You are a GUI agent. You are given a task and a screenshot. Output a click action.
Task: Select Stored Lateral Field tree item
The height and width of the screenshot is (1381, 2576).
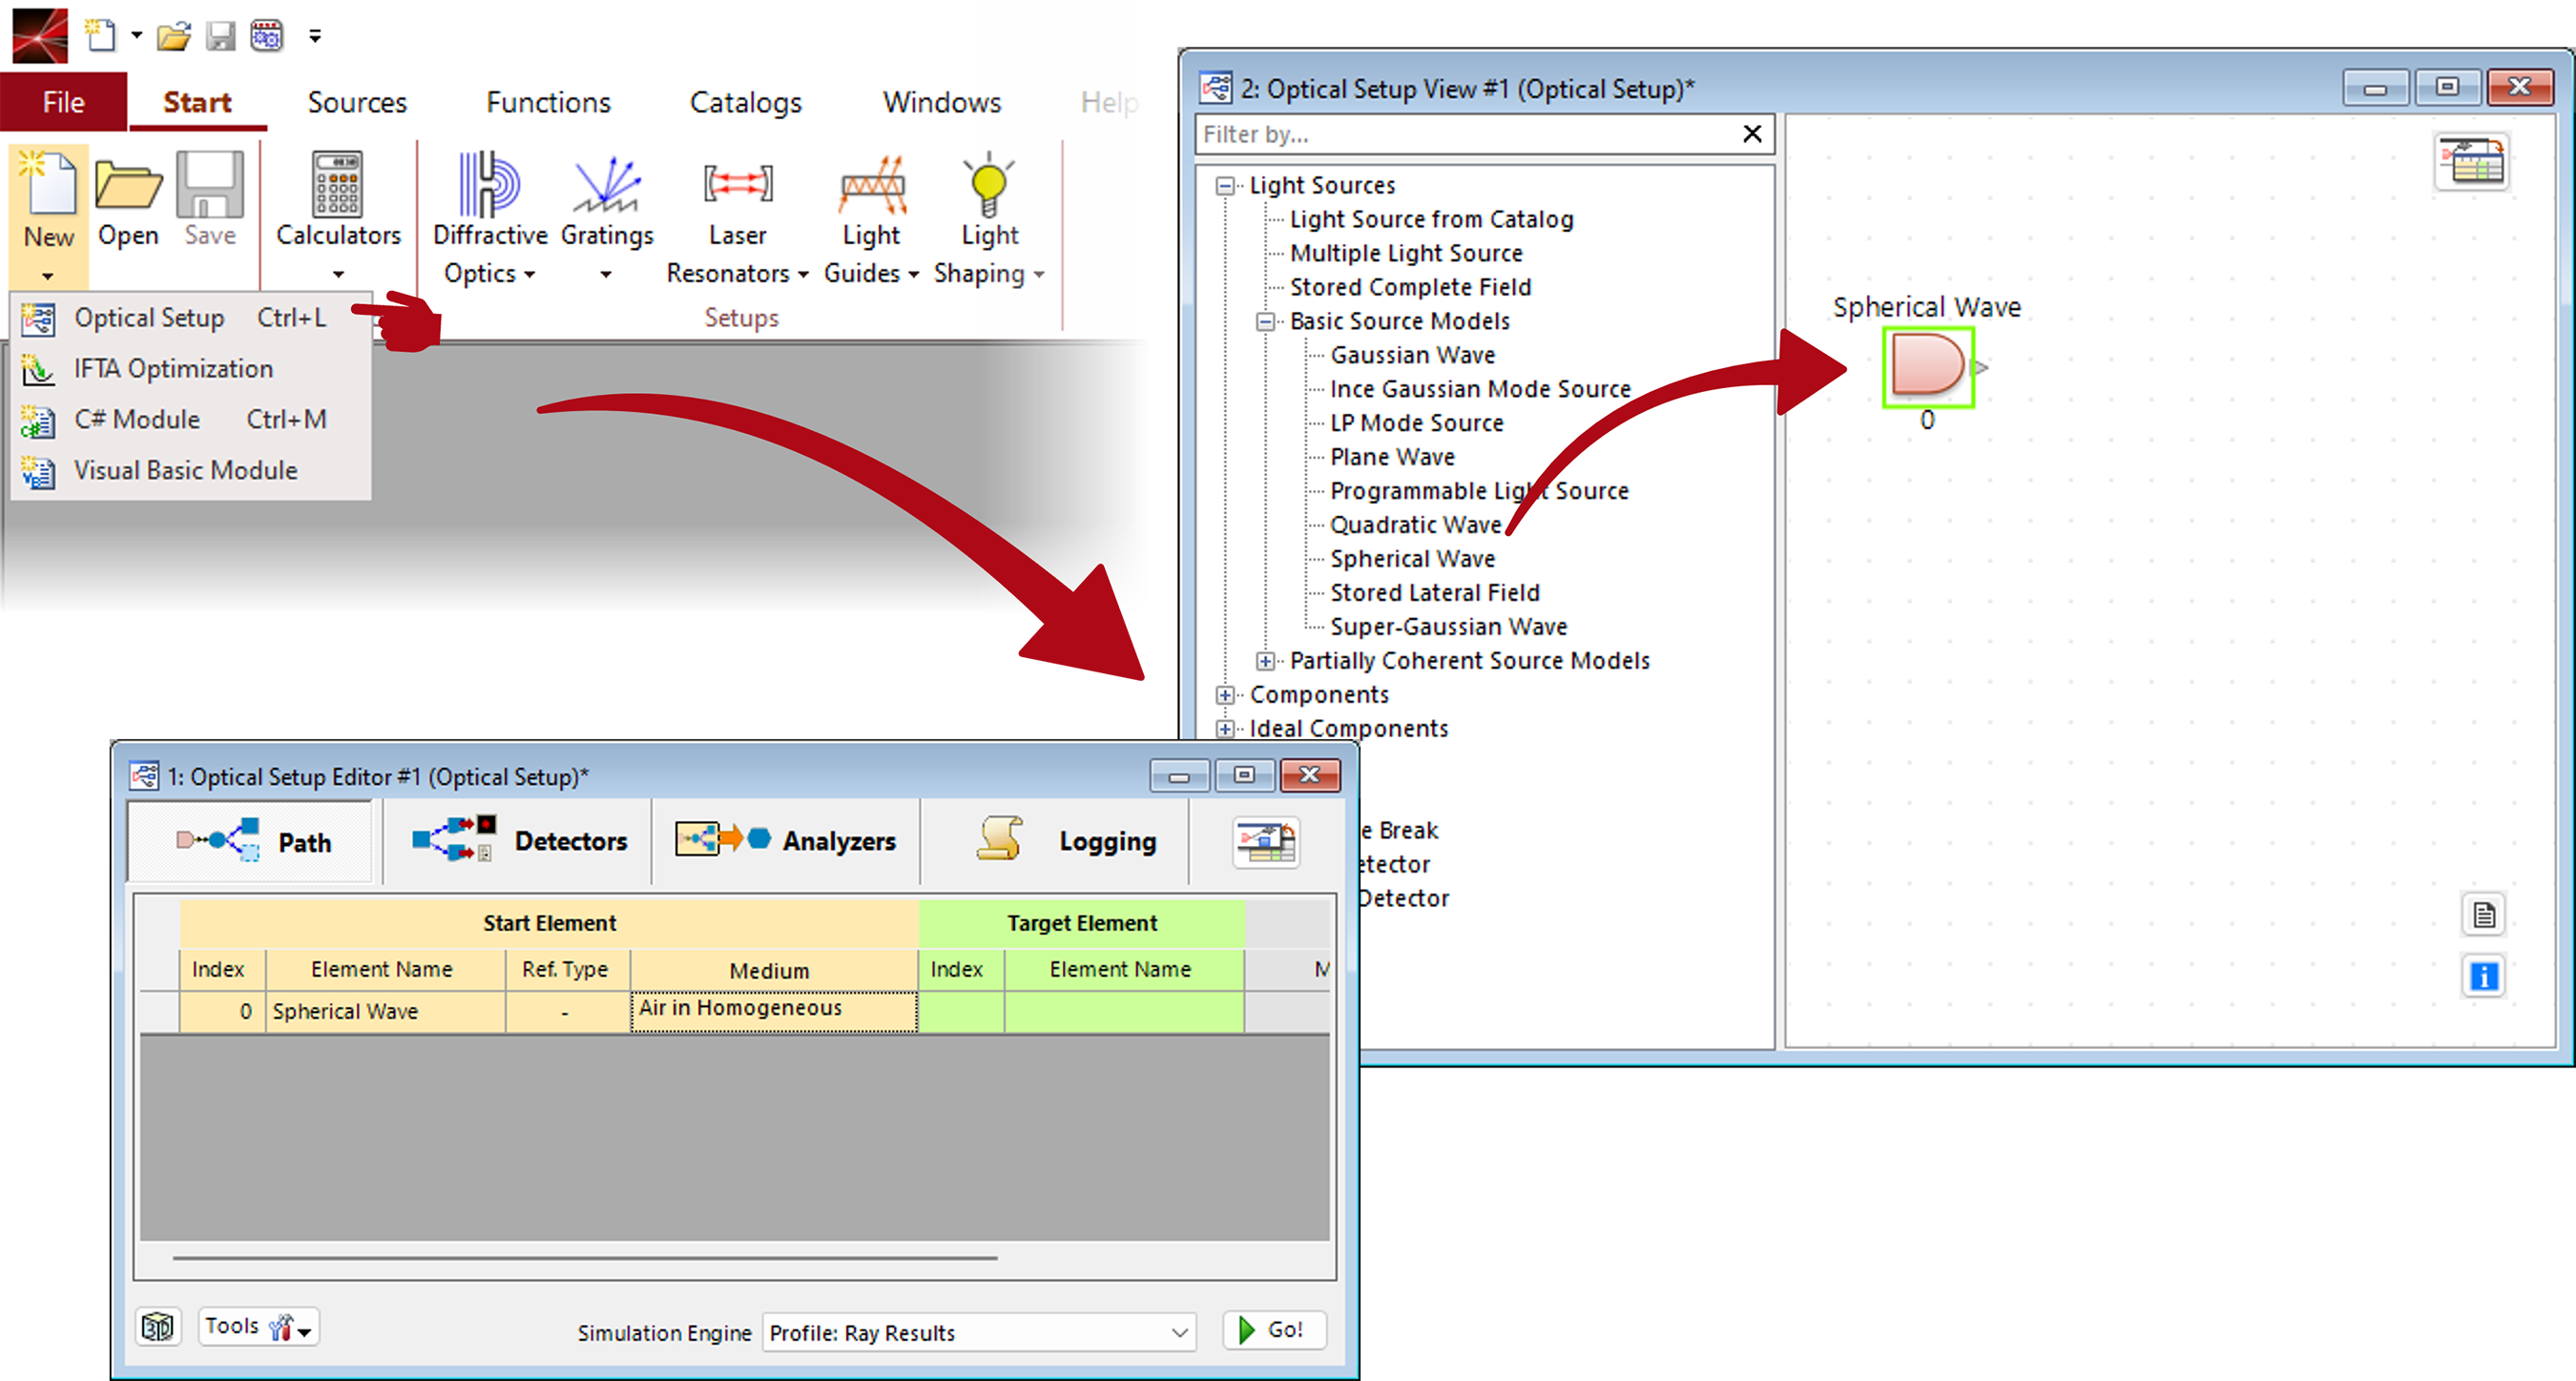pos(1434,593)
